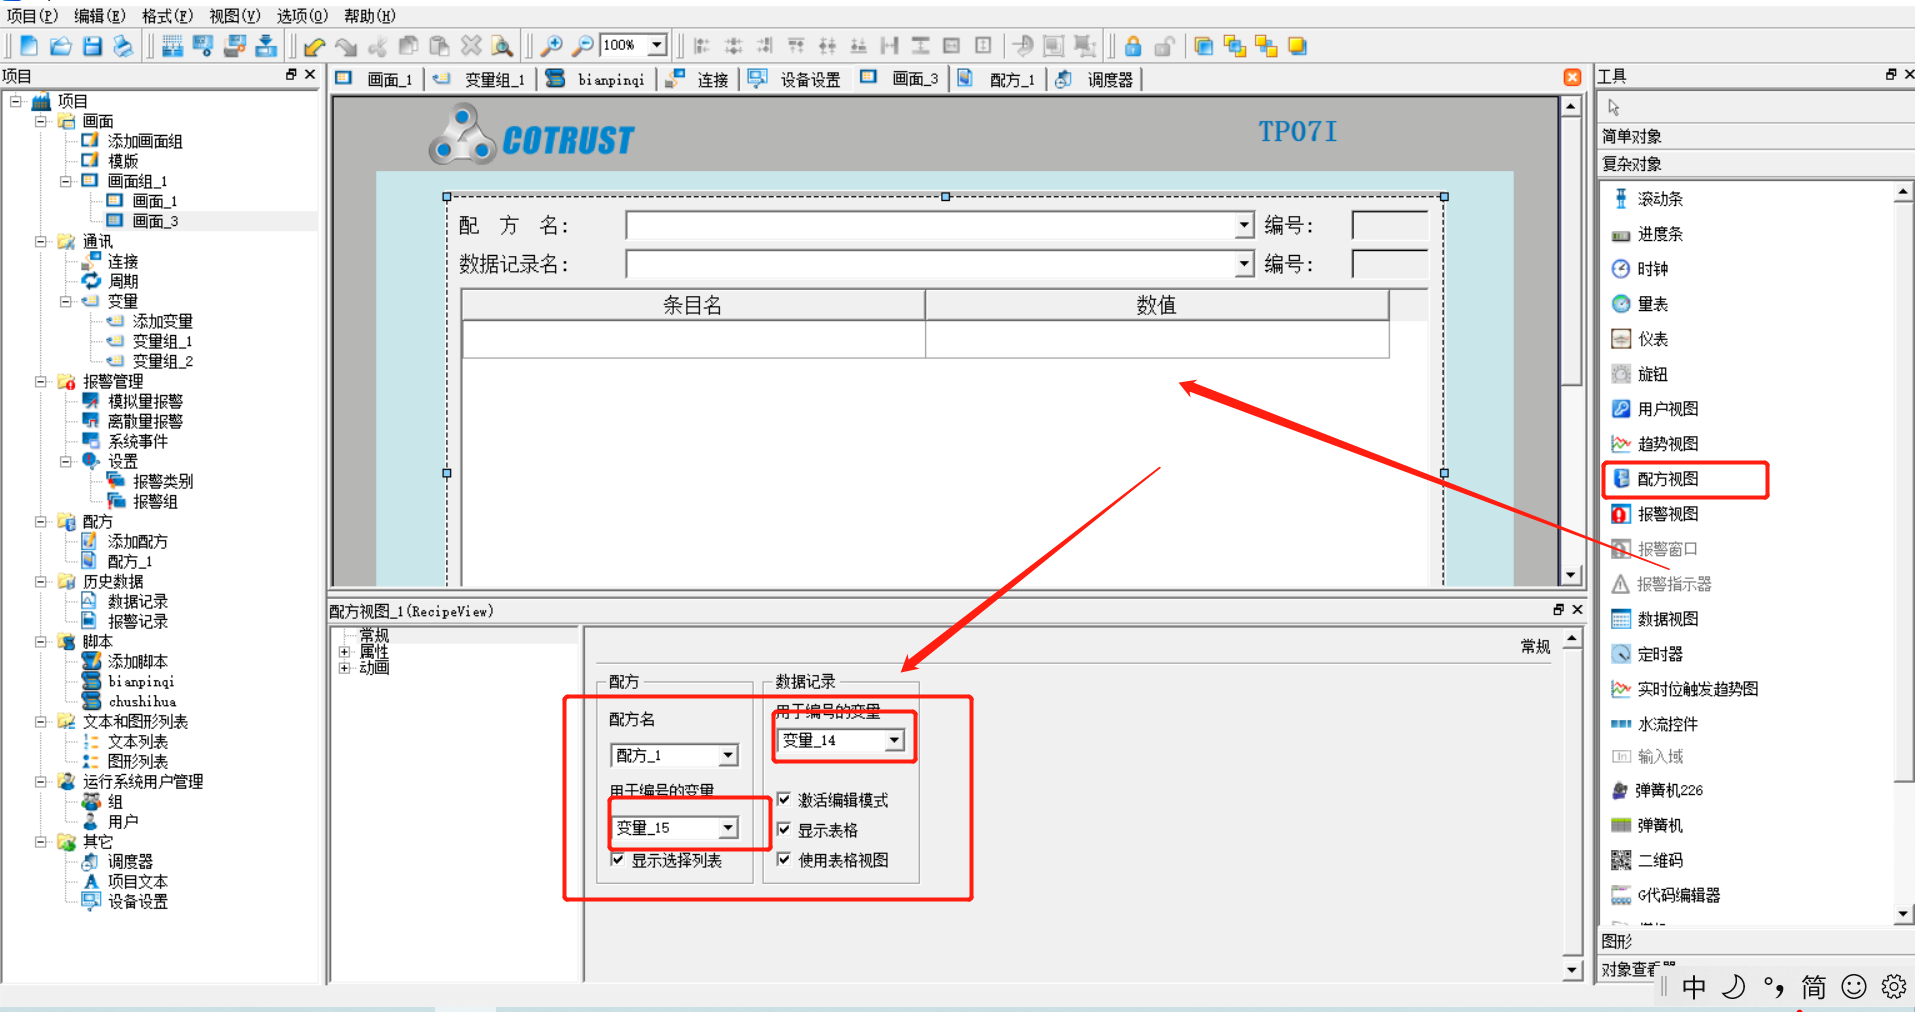Screen dimensions: 1915x1012
Task: Switch to the 调度器 tab
Action: pos(1096,79)
